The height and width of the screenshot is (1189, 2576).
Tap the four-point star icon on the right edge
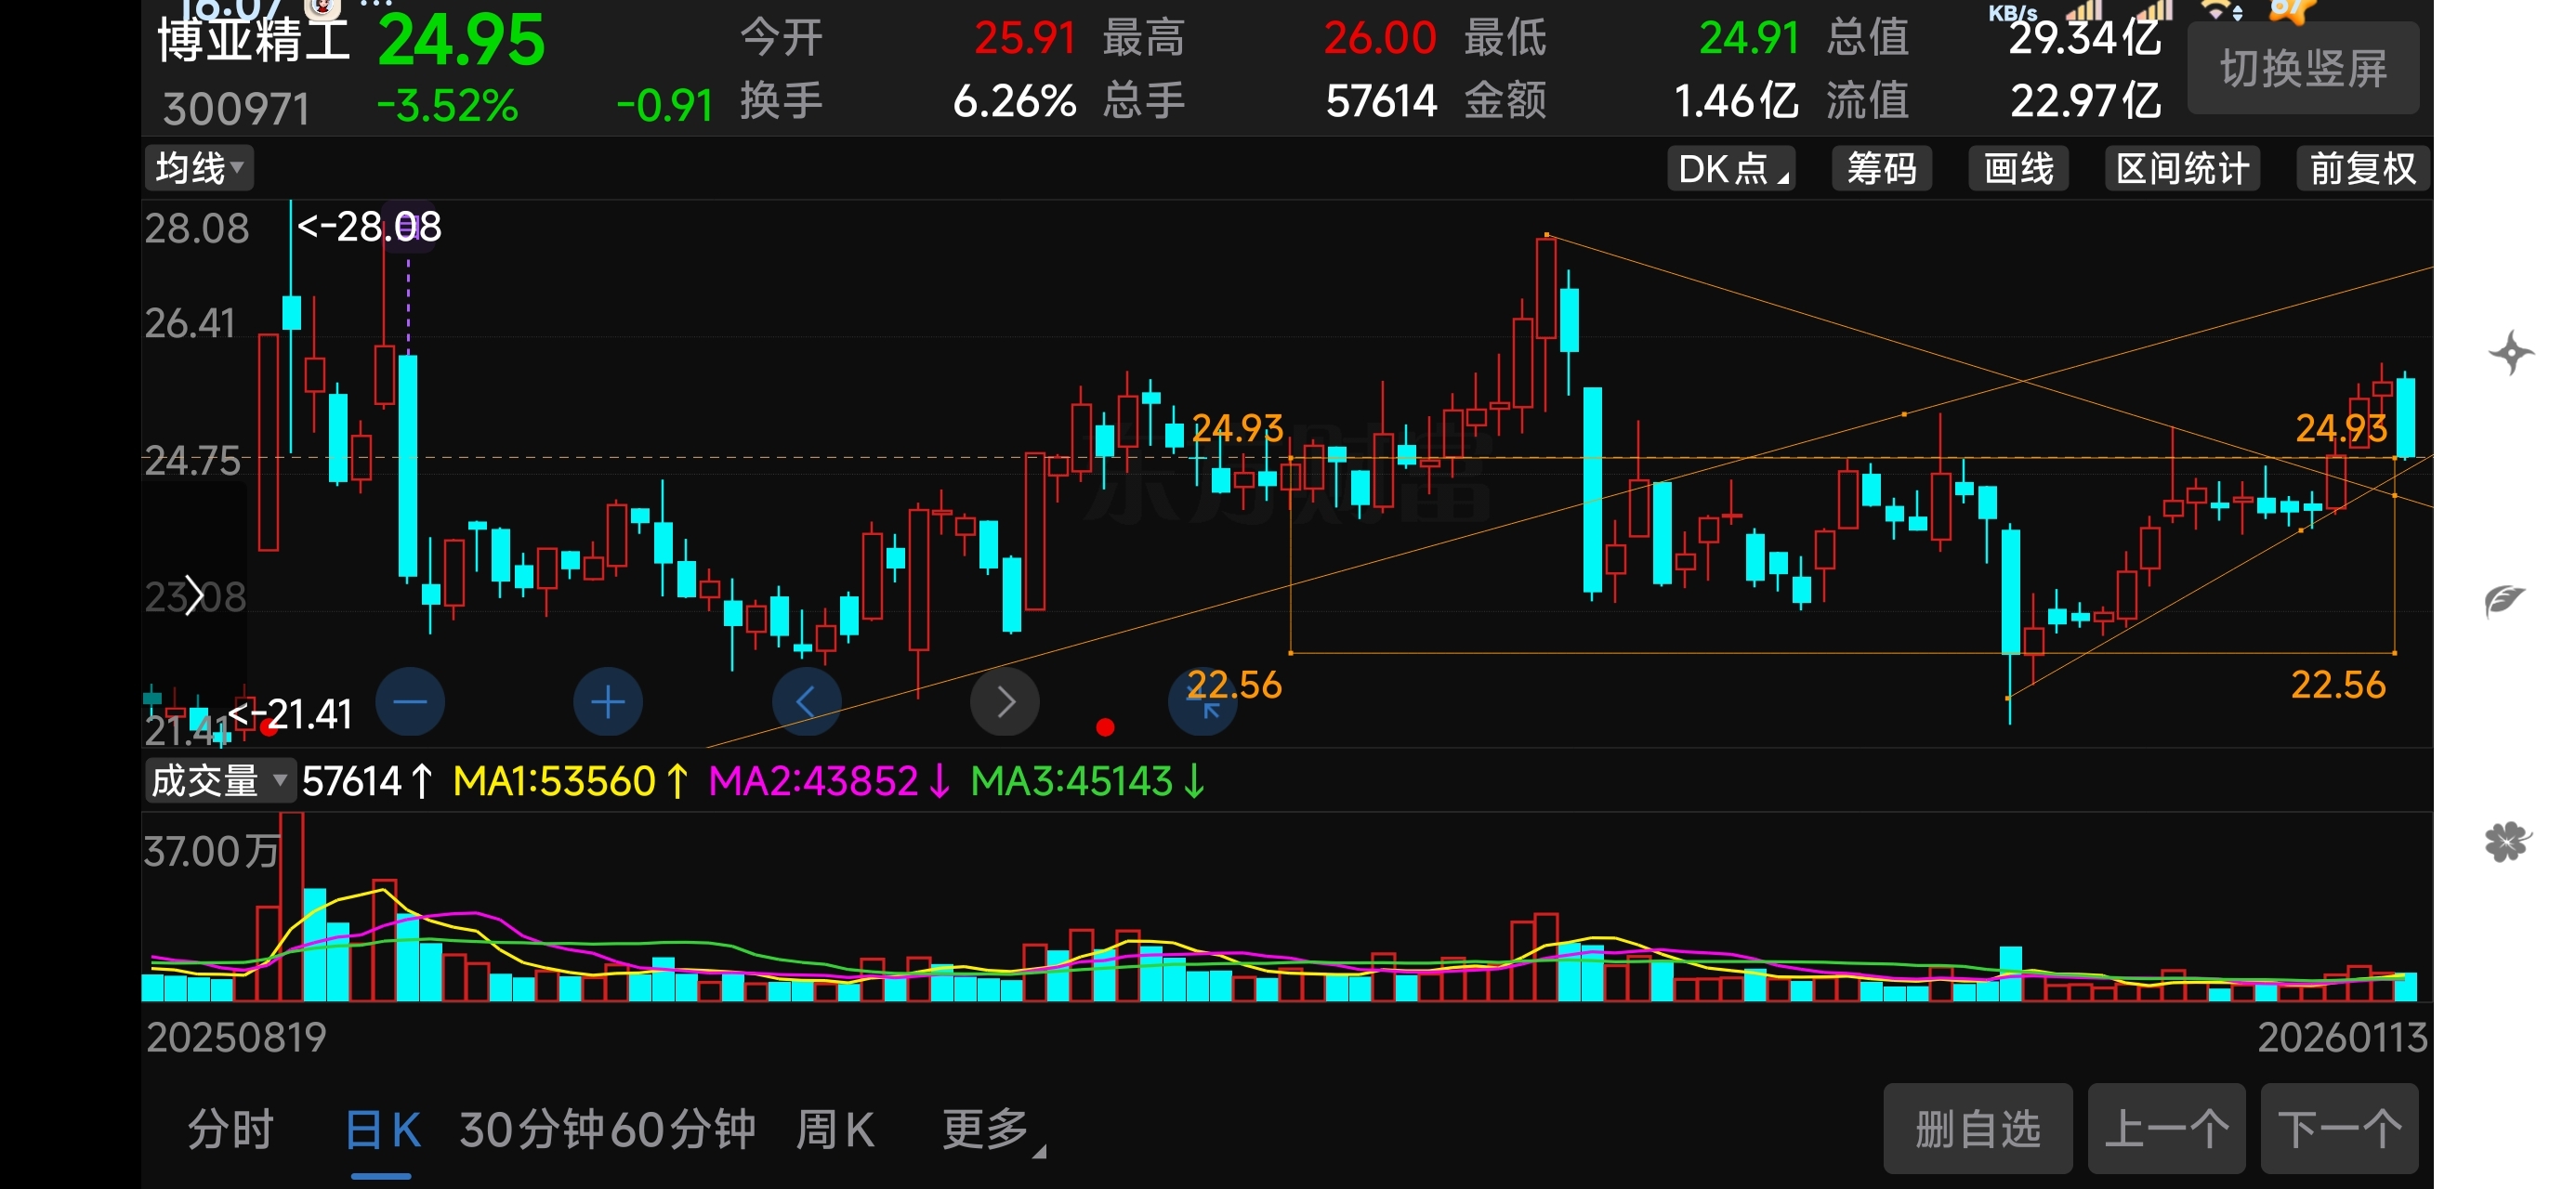click(x=2510, y=353)
